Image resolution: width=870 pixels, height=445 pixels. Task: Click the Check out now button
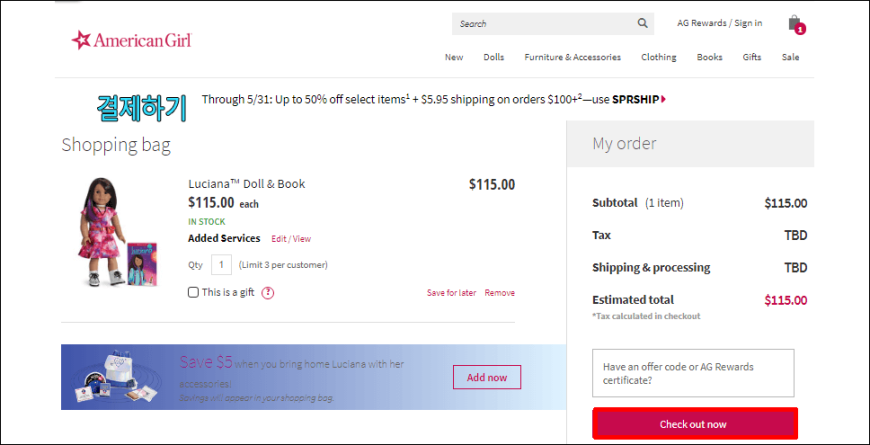tap(693, 424)
